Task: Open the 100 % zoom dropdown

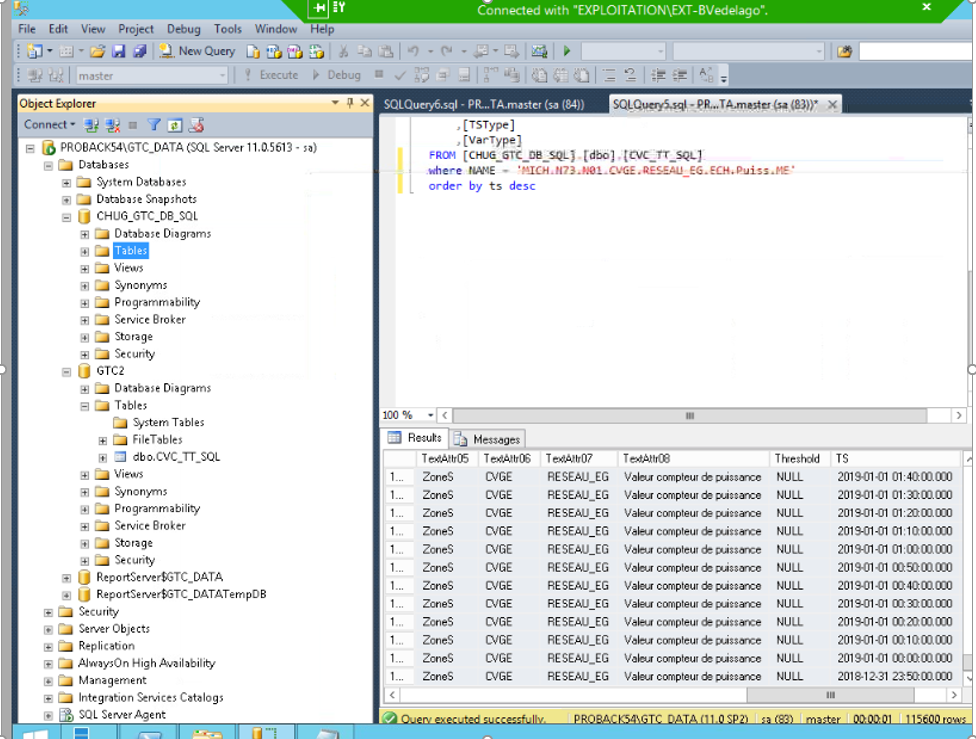Action: click(431, 415)
